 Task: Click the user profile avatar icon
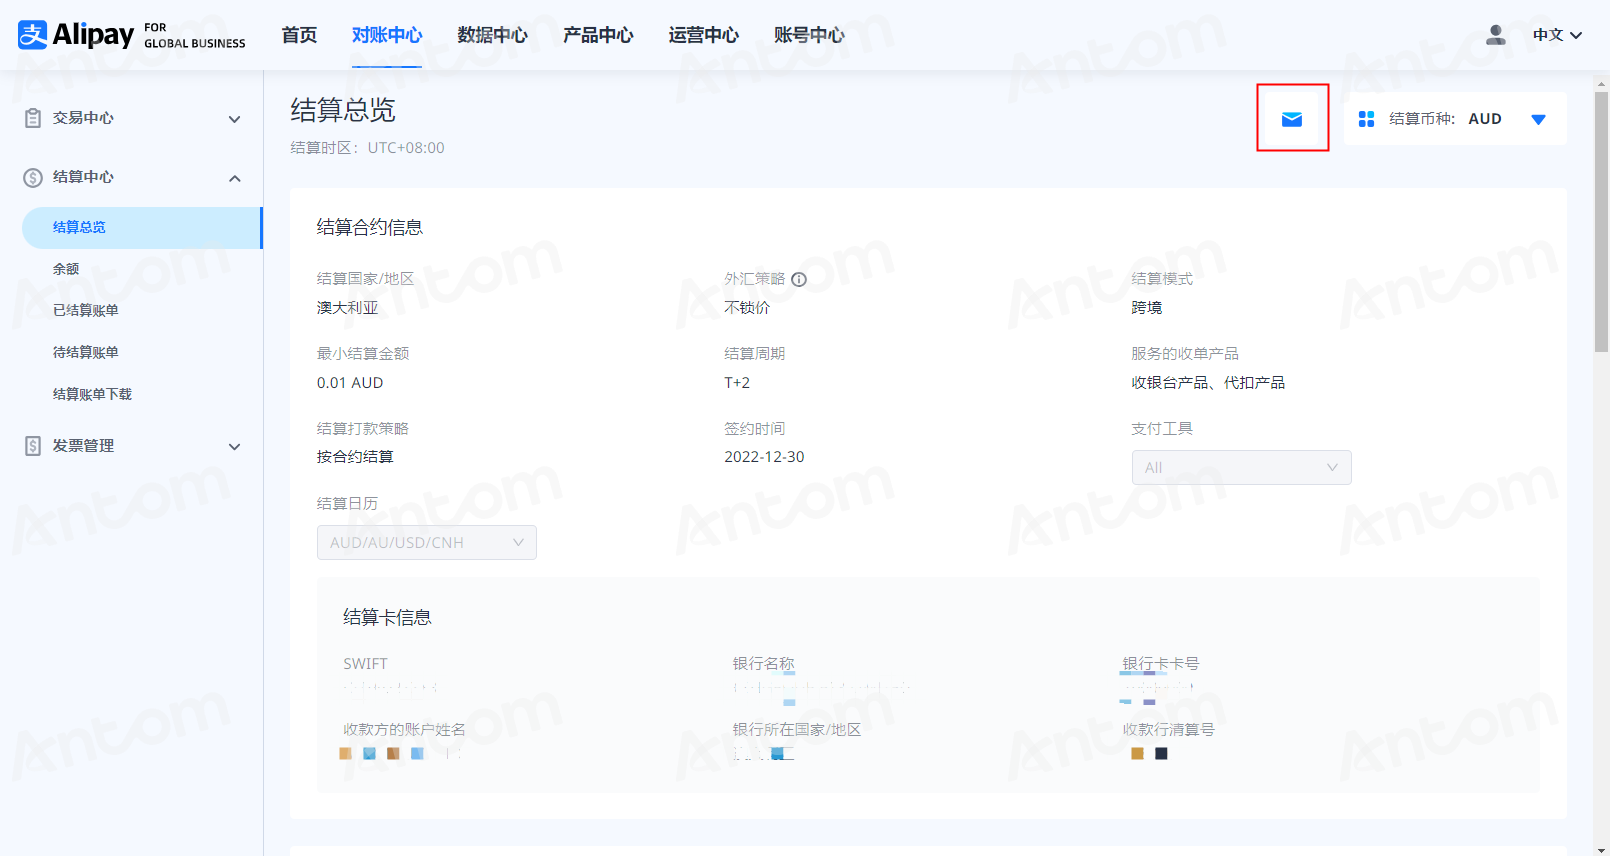click(x=1496, y=35)
